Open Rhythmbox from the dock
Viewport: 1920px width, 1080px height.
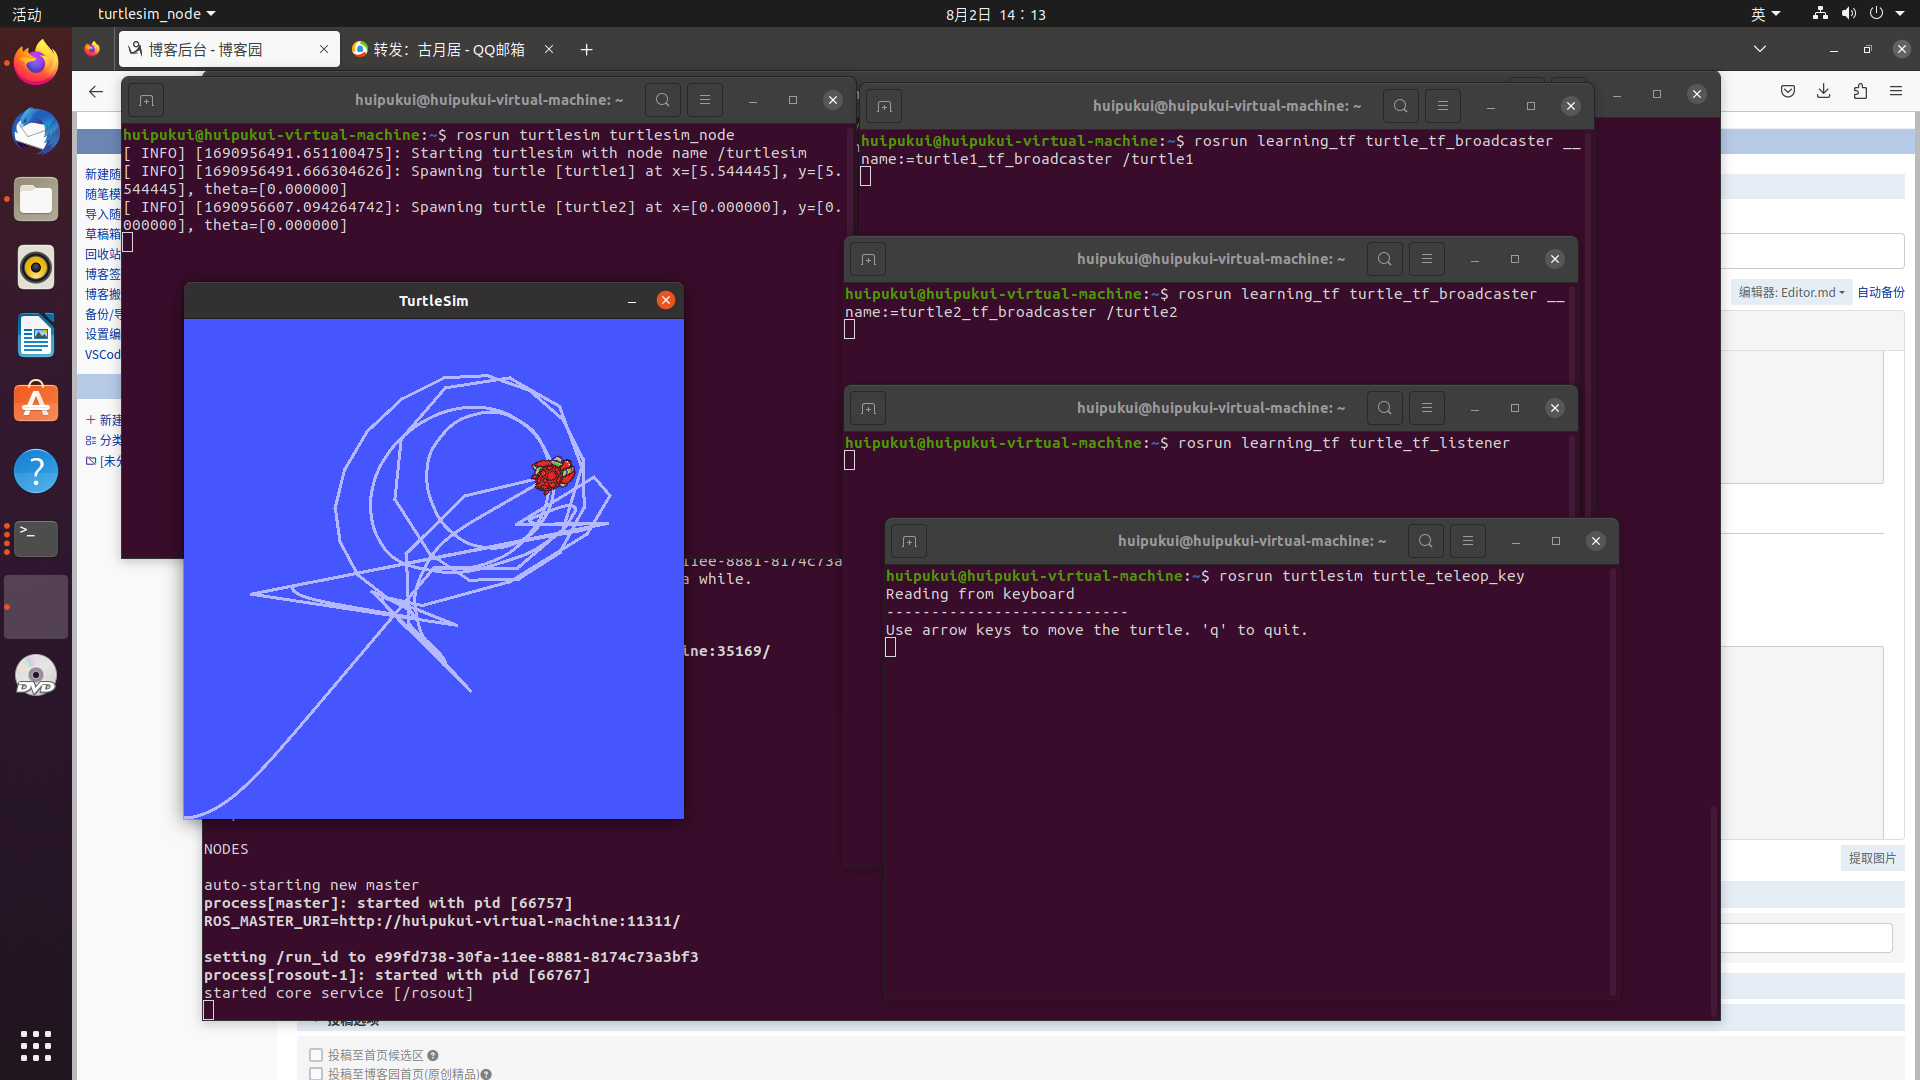click(36, 267)
